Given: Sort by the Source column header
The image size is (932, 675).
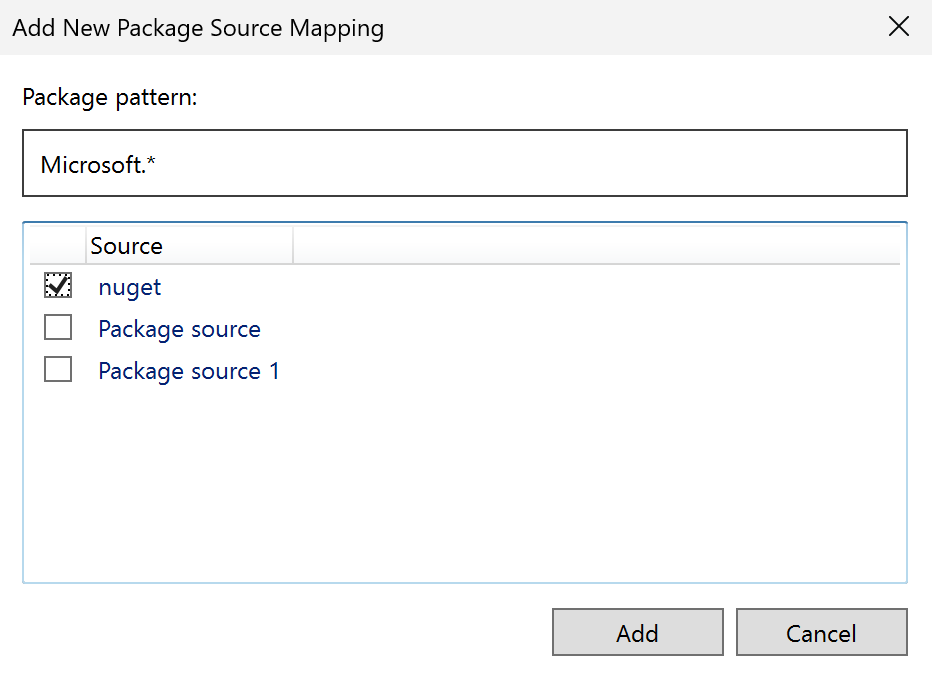Looking at the screenshot, I should pyautogui.click(x=188, y=246).
